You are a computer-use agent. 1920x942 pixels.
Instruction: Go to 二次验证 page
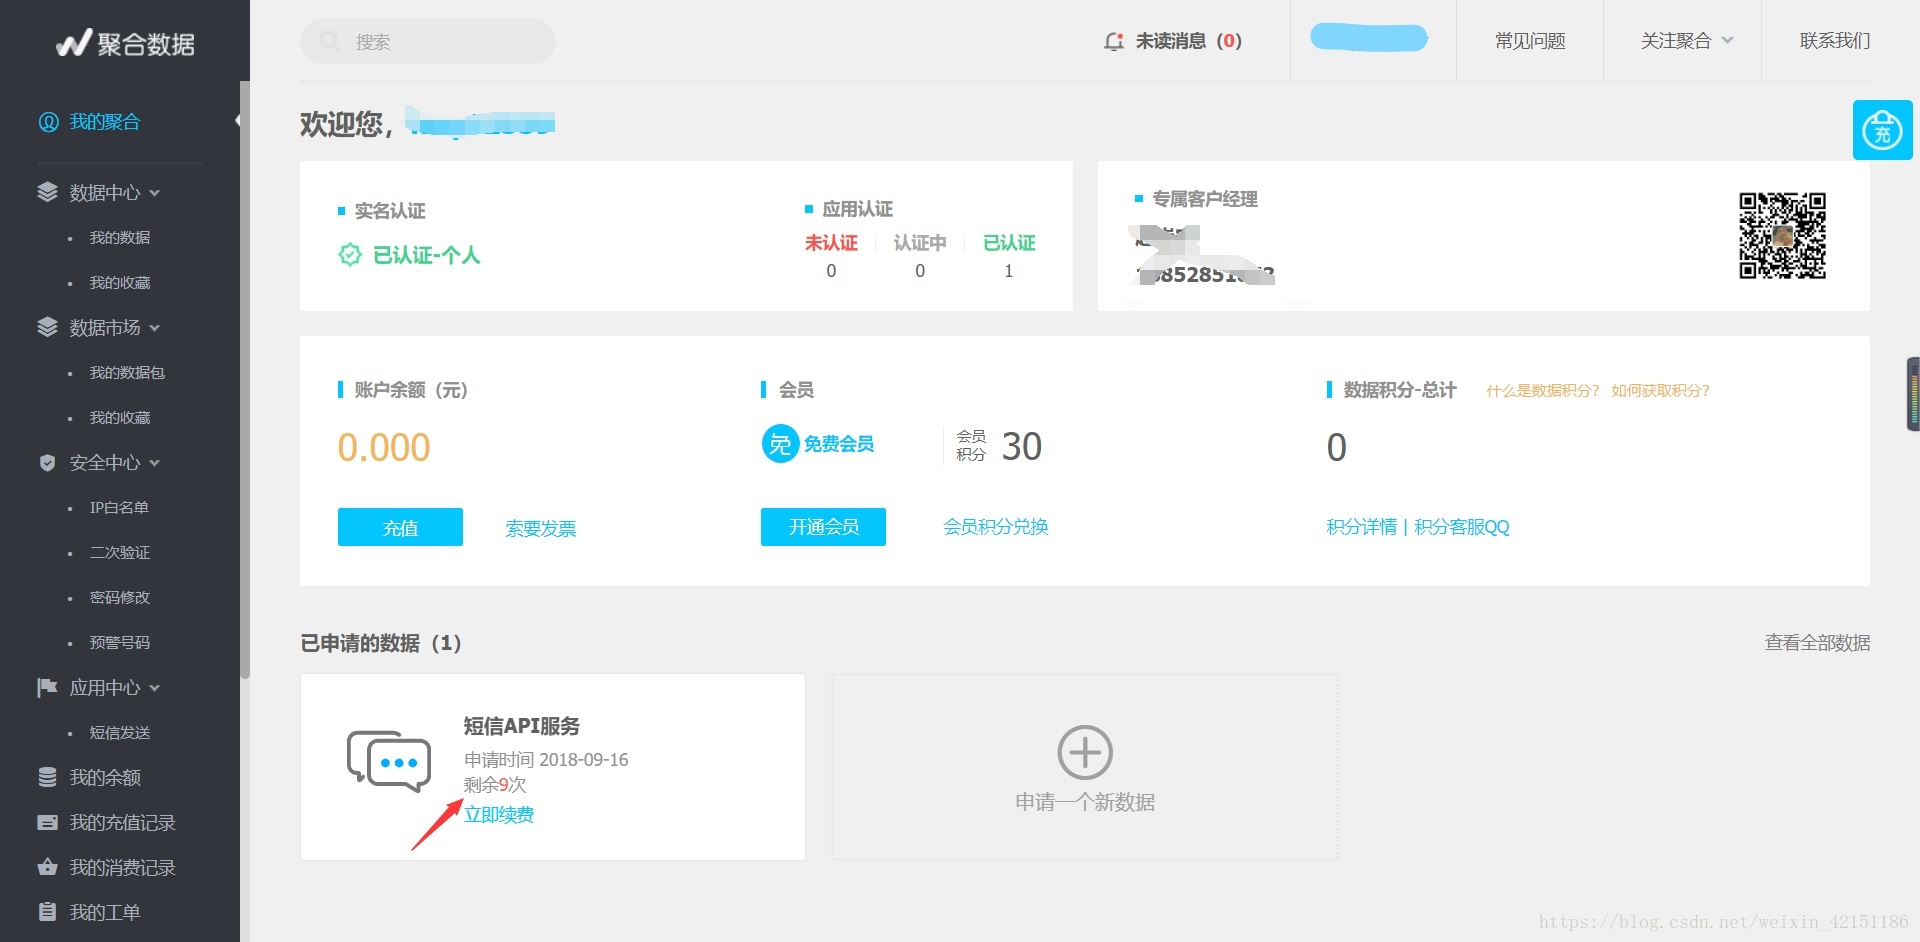[x=120, y=552]
